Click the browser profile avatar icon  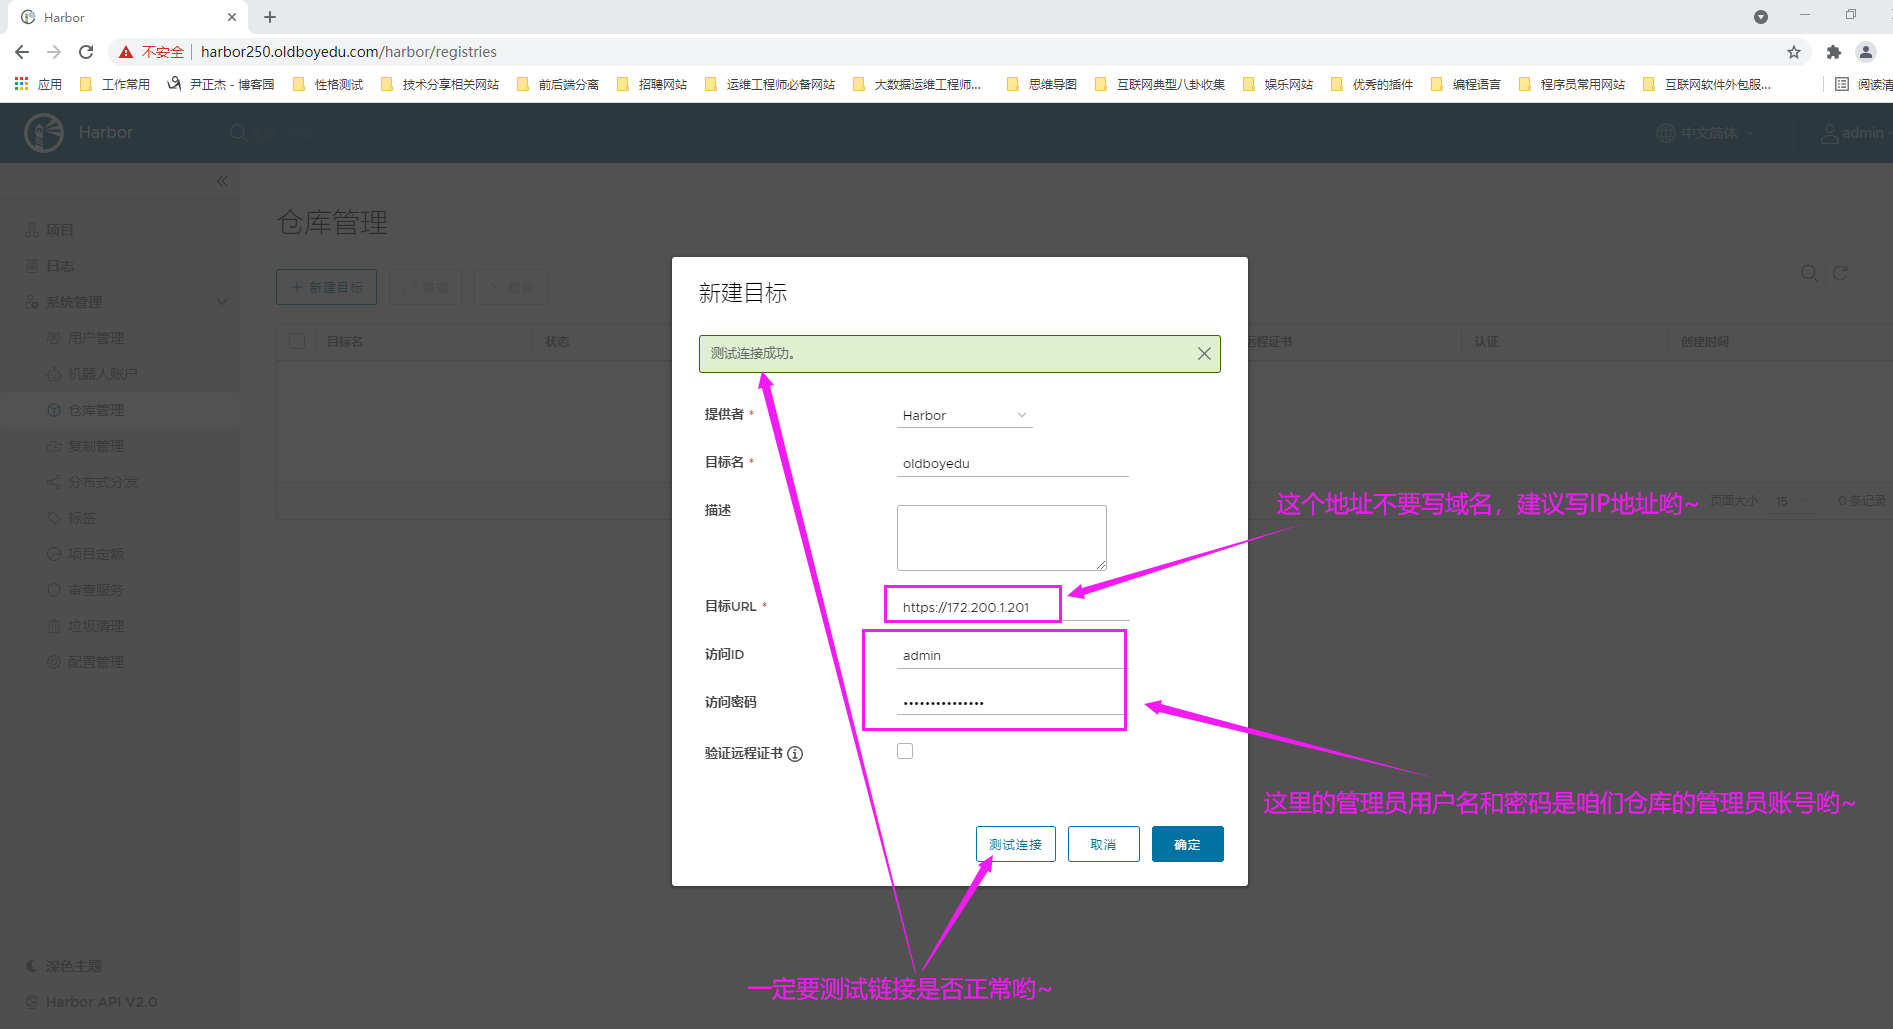tap(1866, 52)
